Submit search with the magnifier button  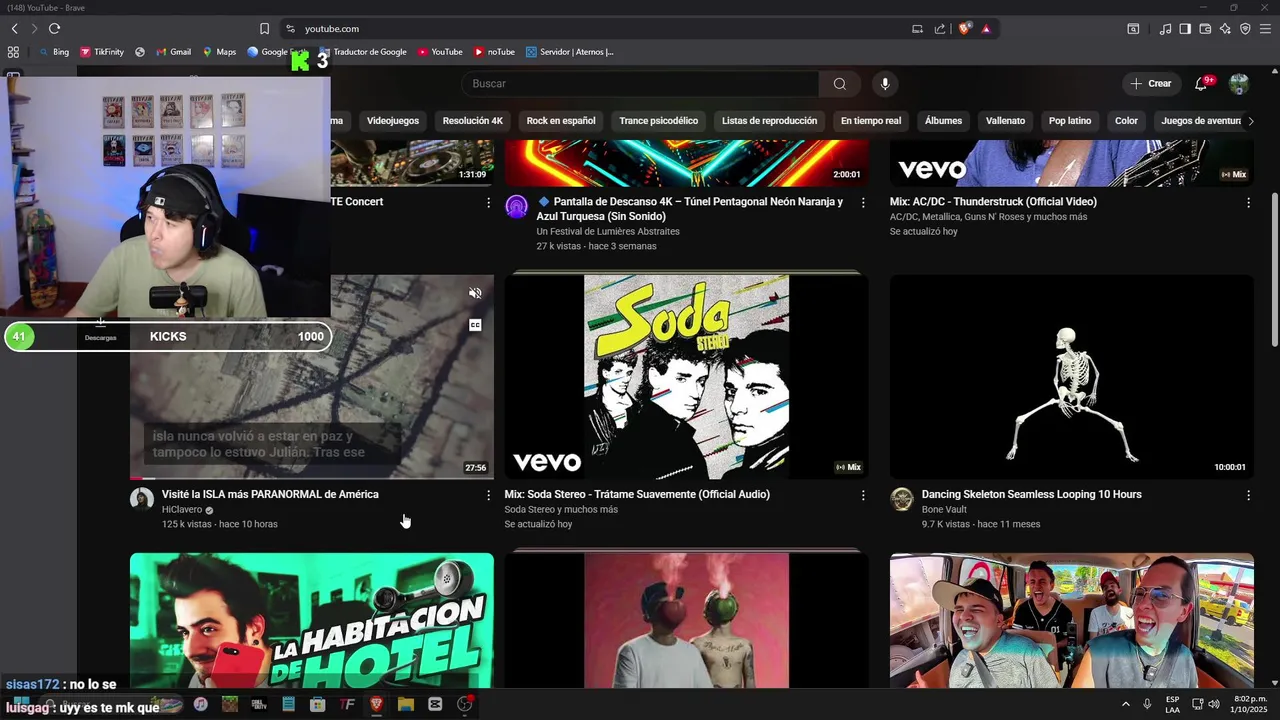pos(840,84)
